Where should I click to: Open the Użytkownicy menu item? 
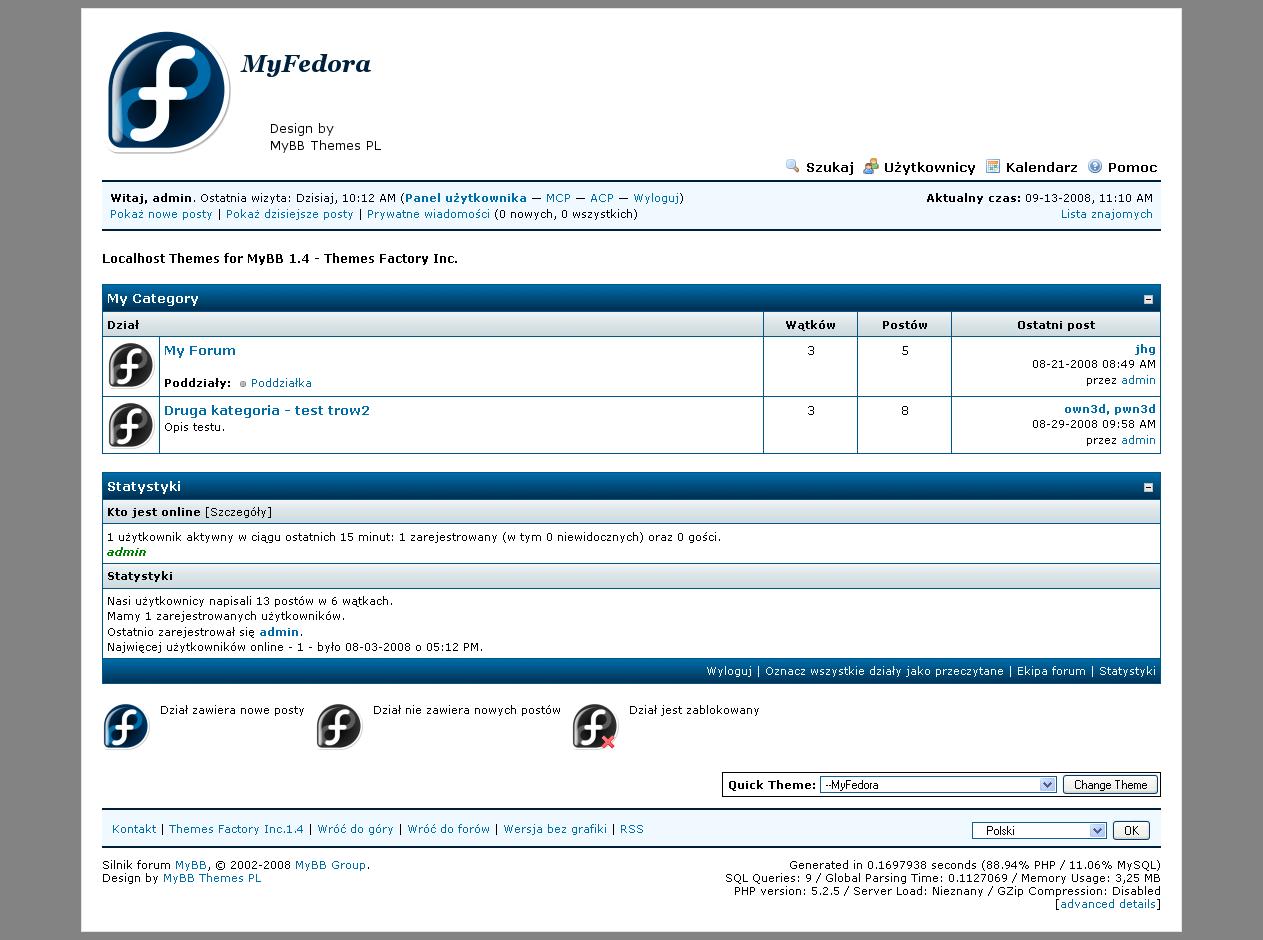pyautogui.click(x=929, y=167)
